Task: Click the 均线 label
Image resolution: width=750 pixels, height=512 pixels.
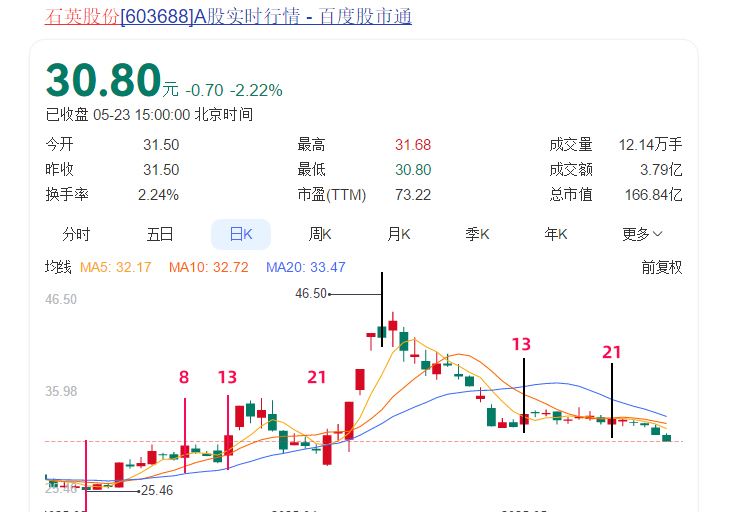Action: [58, 267]
